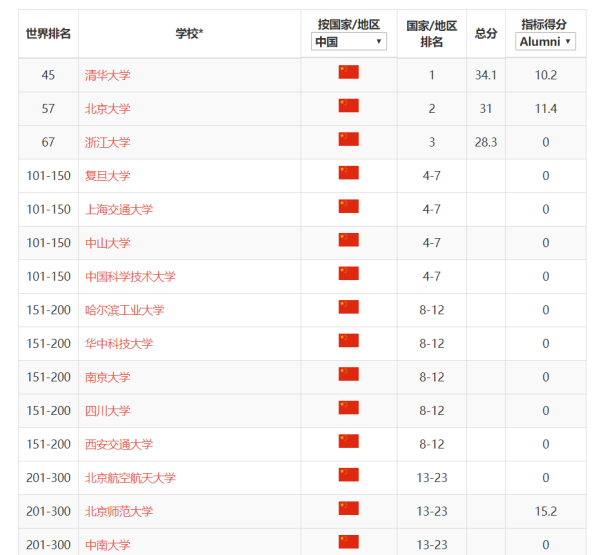Click the China flag in 浙江大学 row

349,139
